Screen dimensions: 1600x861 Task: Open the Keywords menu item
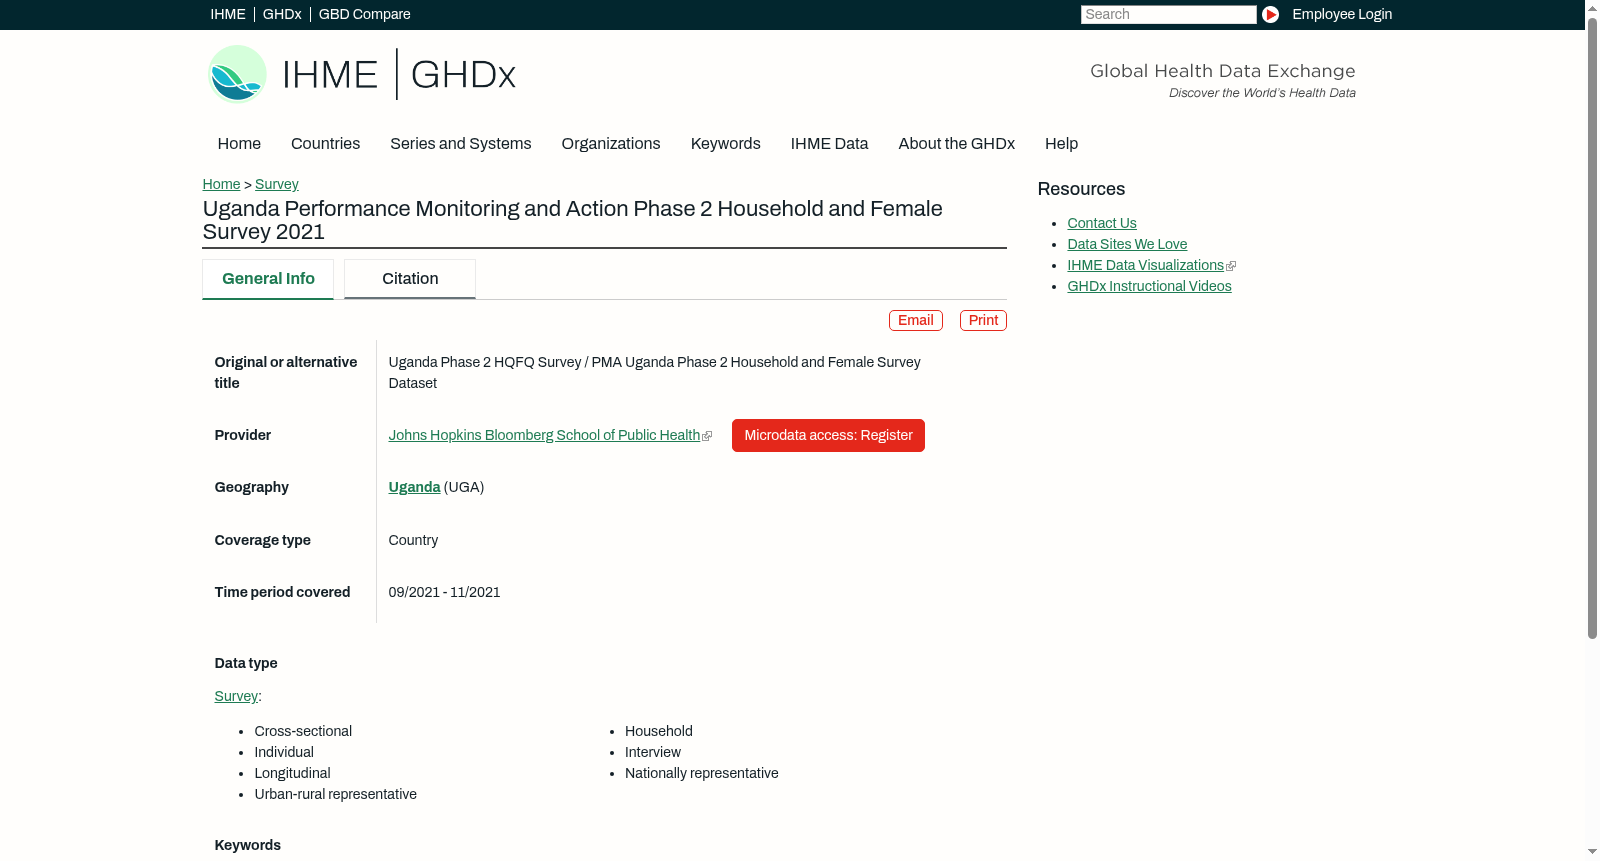726,144
